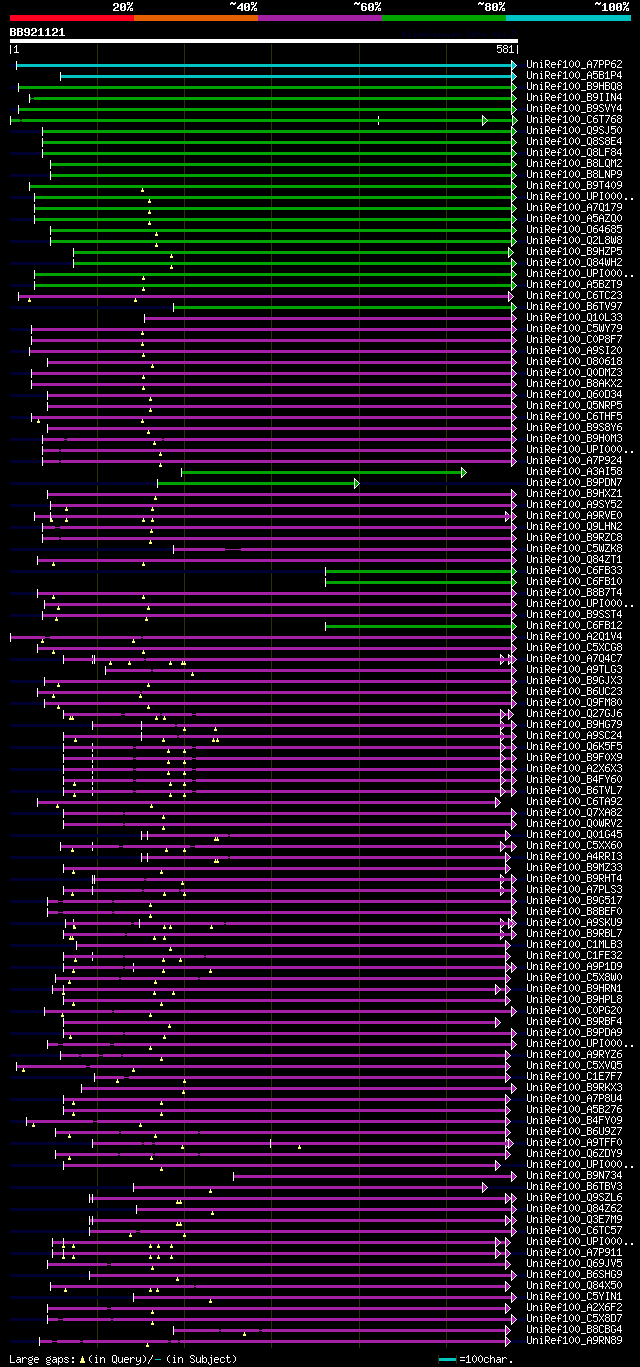The width and height of the screenshot is (640, 1367).
Task: Select UniRef100_B8AKX2 label
Action: [x=573, y=384]
